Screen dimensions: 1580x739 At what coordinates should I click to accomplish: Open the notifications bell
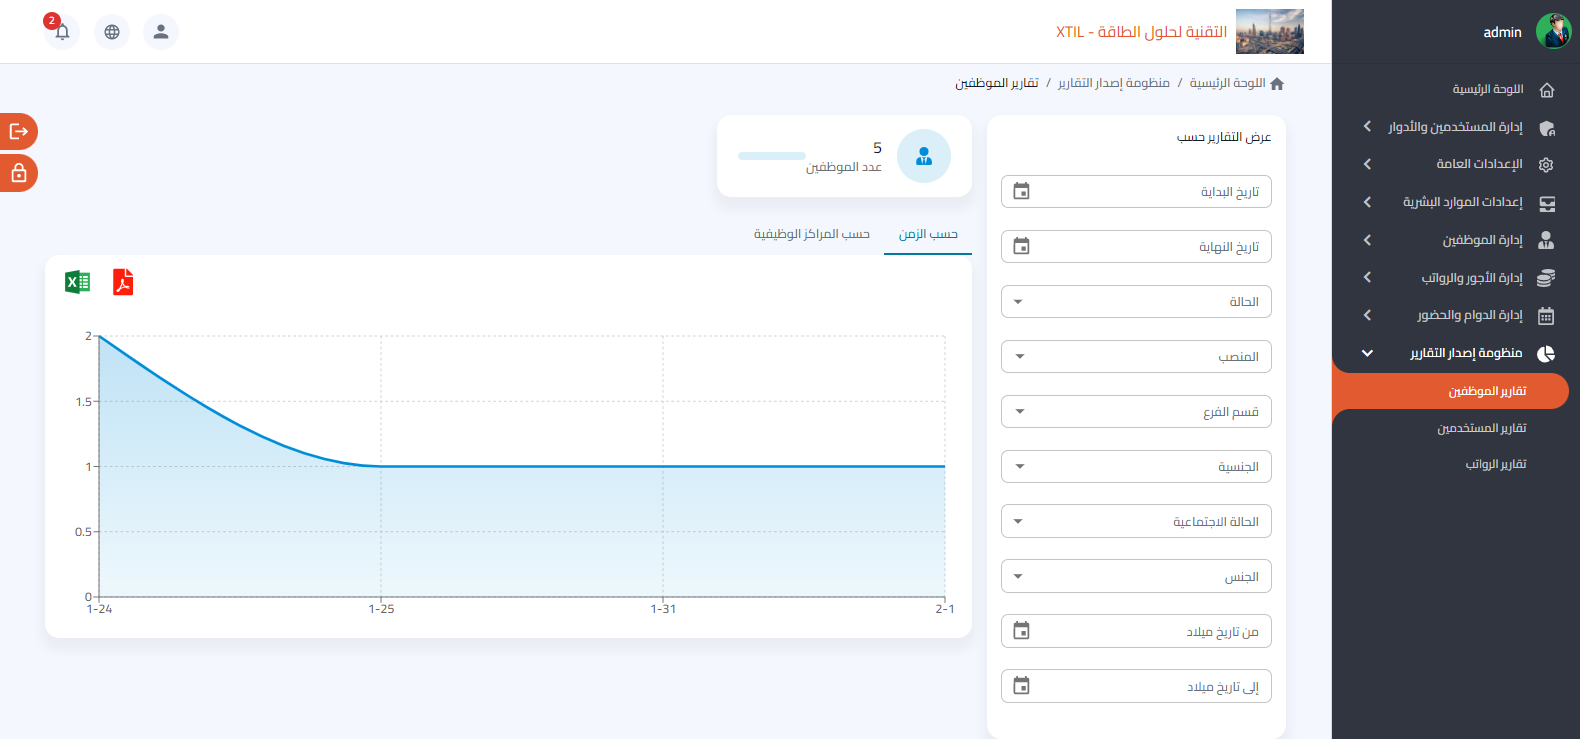[62, 32]
